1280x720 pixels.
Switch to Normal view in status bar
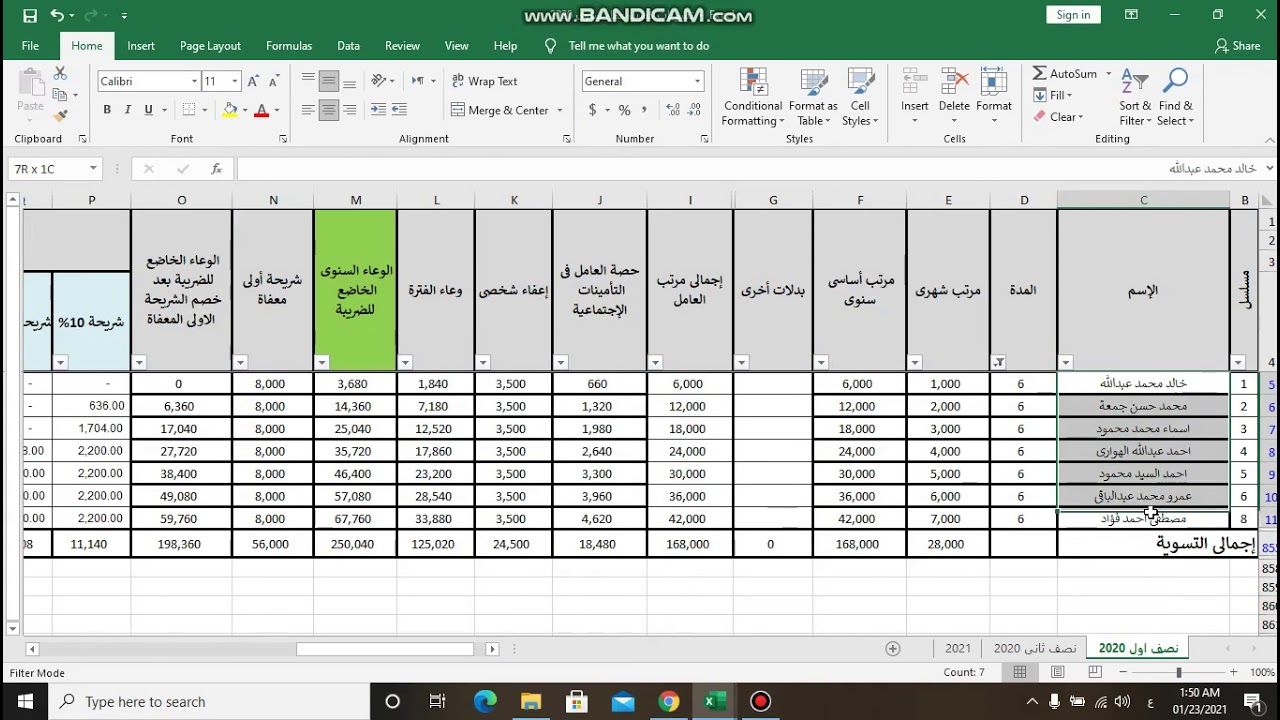1020,672
